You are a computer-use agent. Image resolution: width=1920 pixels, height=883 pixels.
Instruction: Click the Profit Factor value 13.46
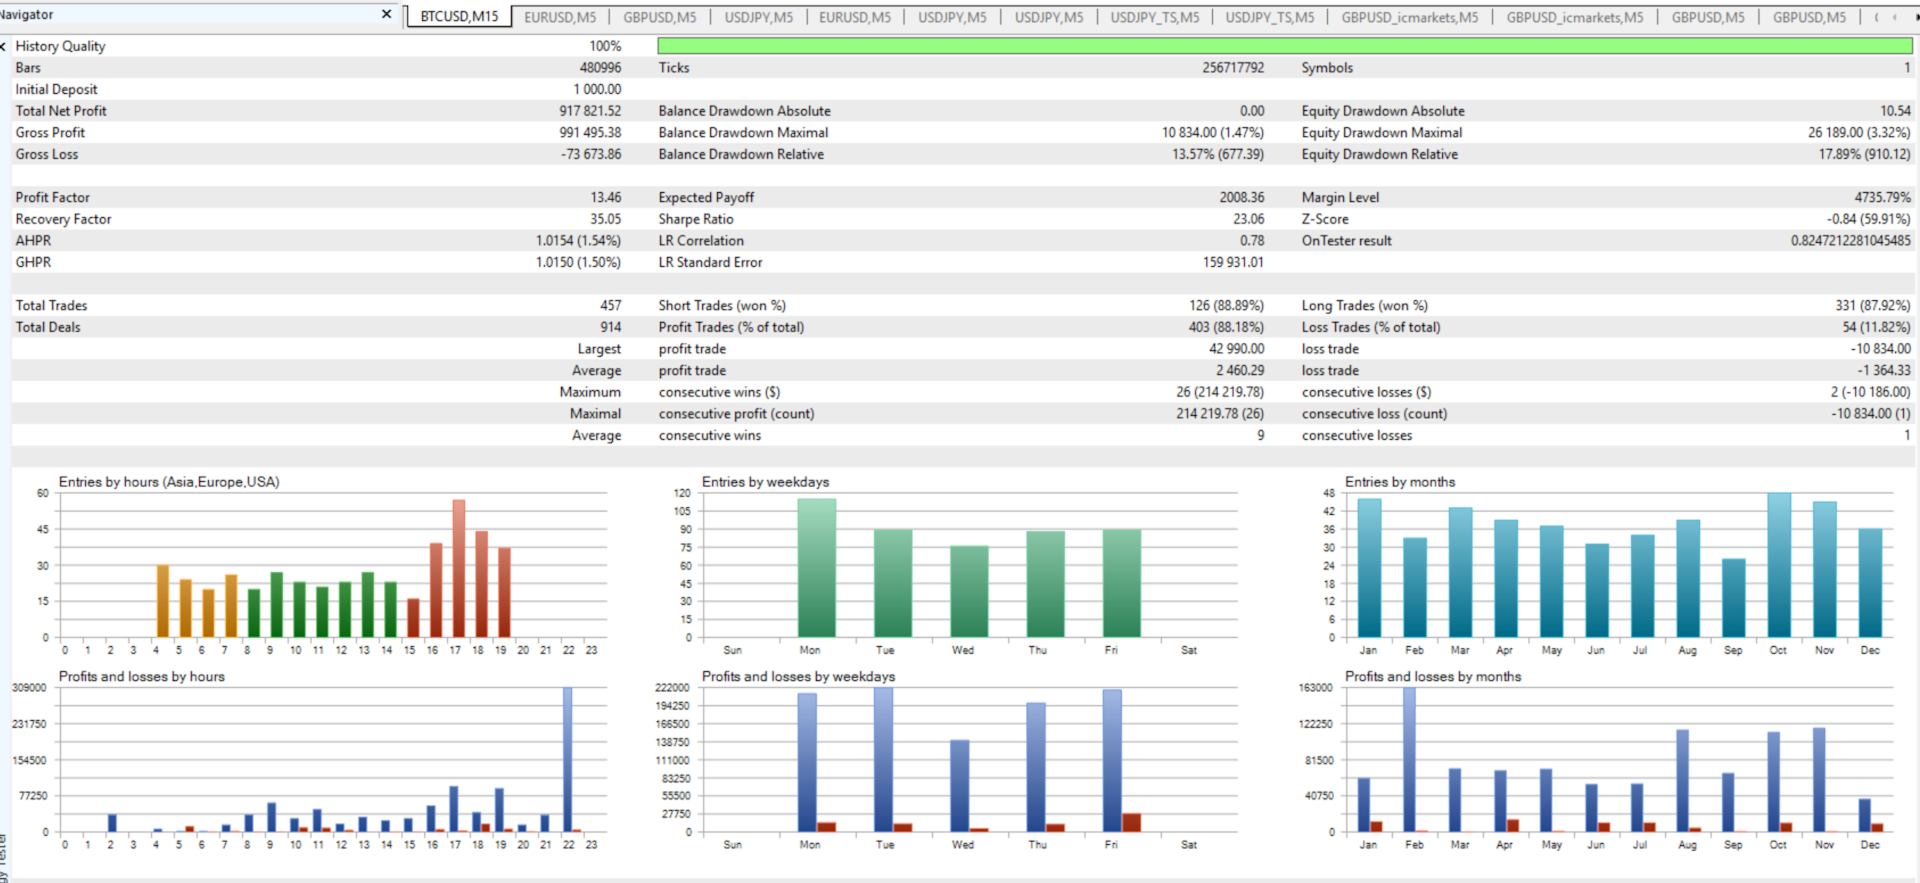(605, 197)
